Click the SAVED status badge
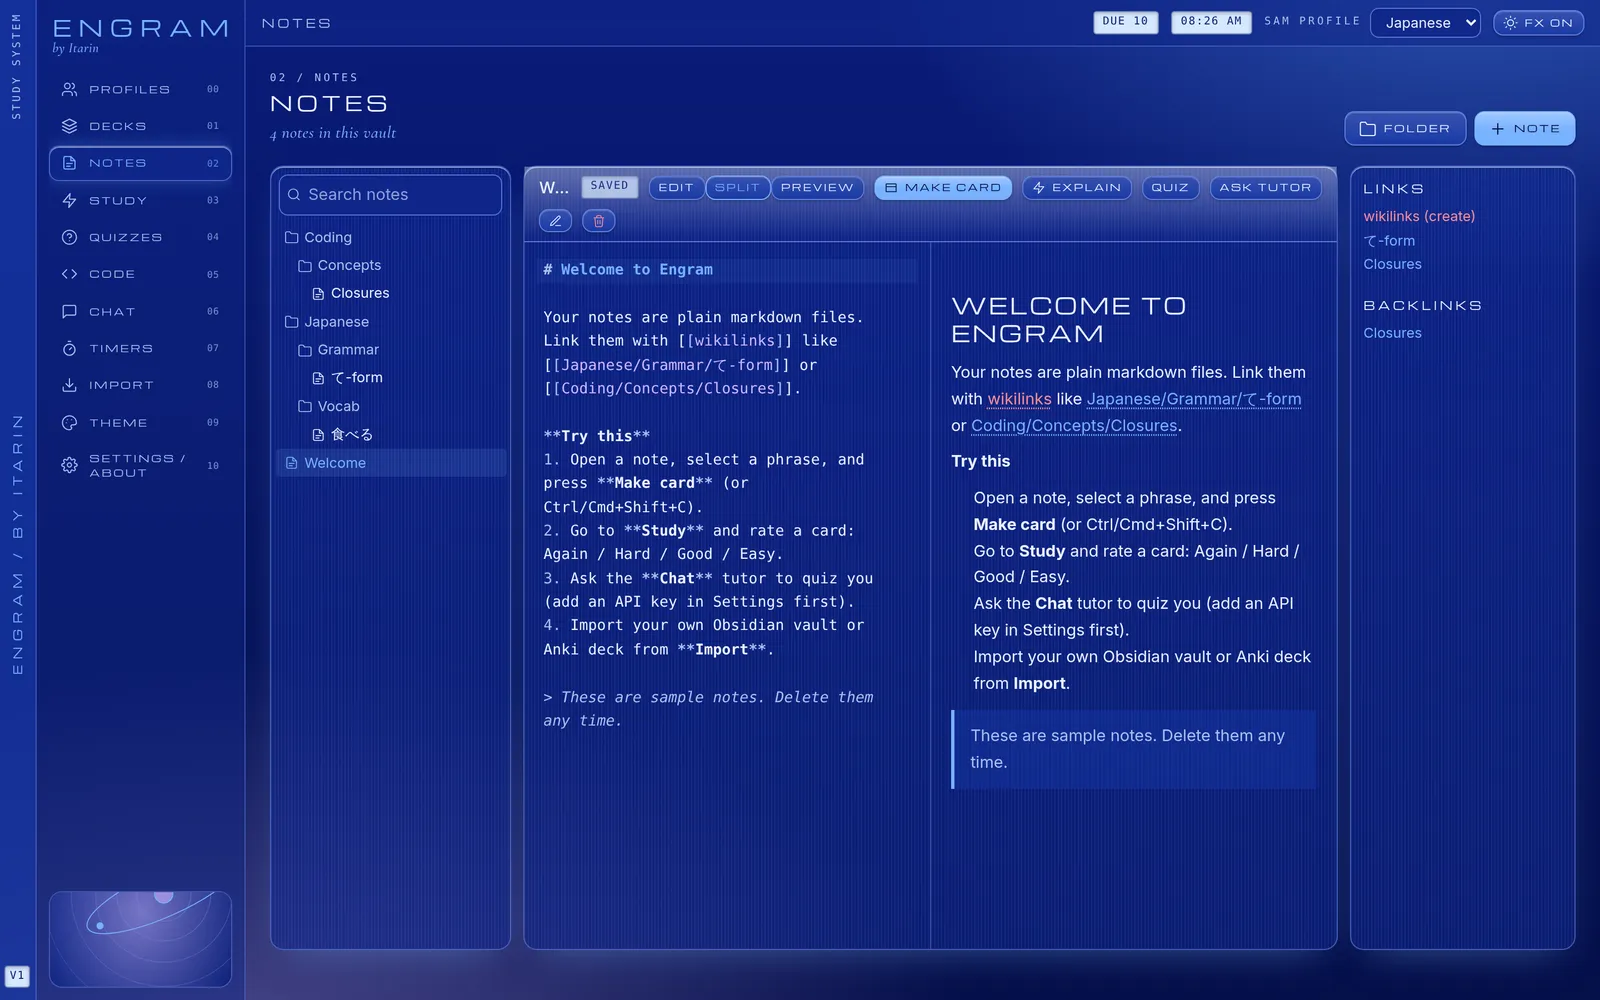The height and width of the screenshot is (1000, 1600). pos(609,186)
